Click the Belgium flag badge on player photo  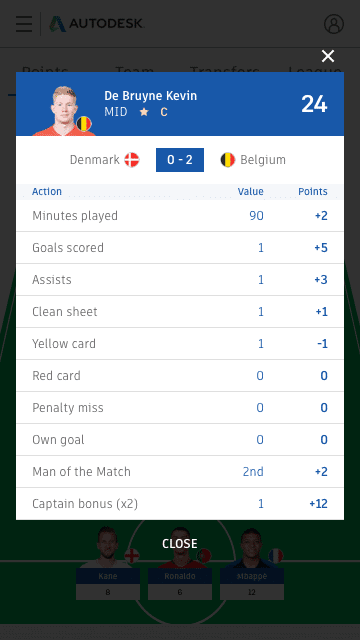pos(84,124)
